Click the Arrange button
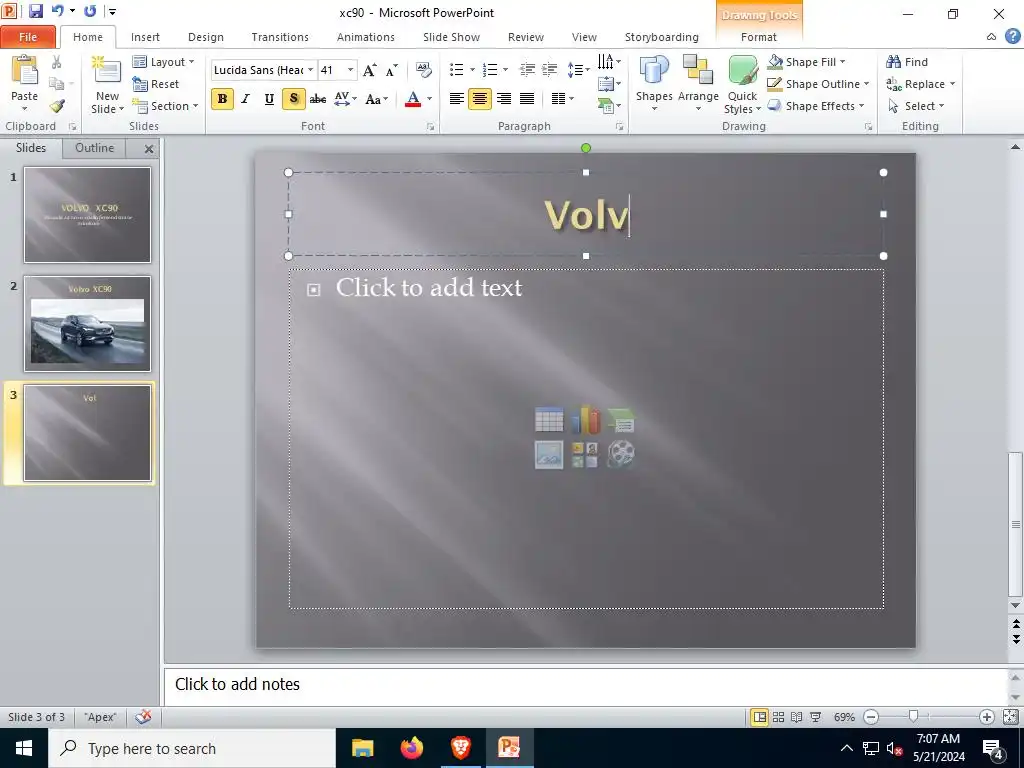Viewport: 1024px width, 768px height. [x=698, y=83]
